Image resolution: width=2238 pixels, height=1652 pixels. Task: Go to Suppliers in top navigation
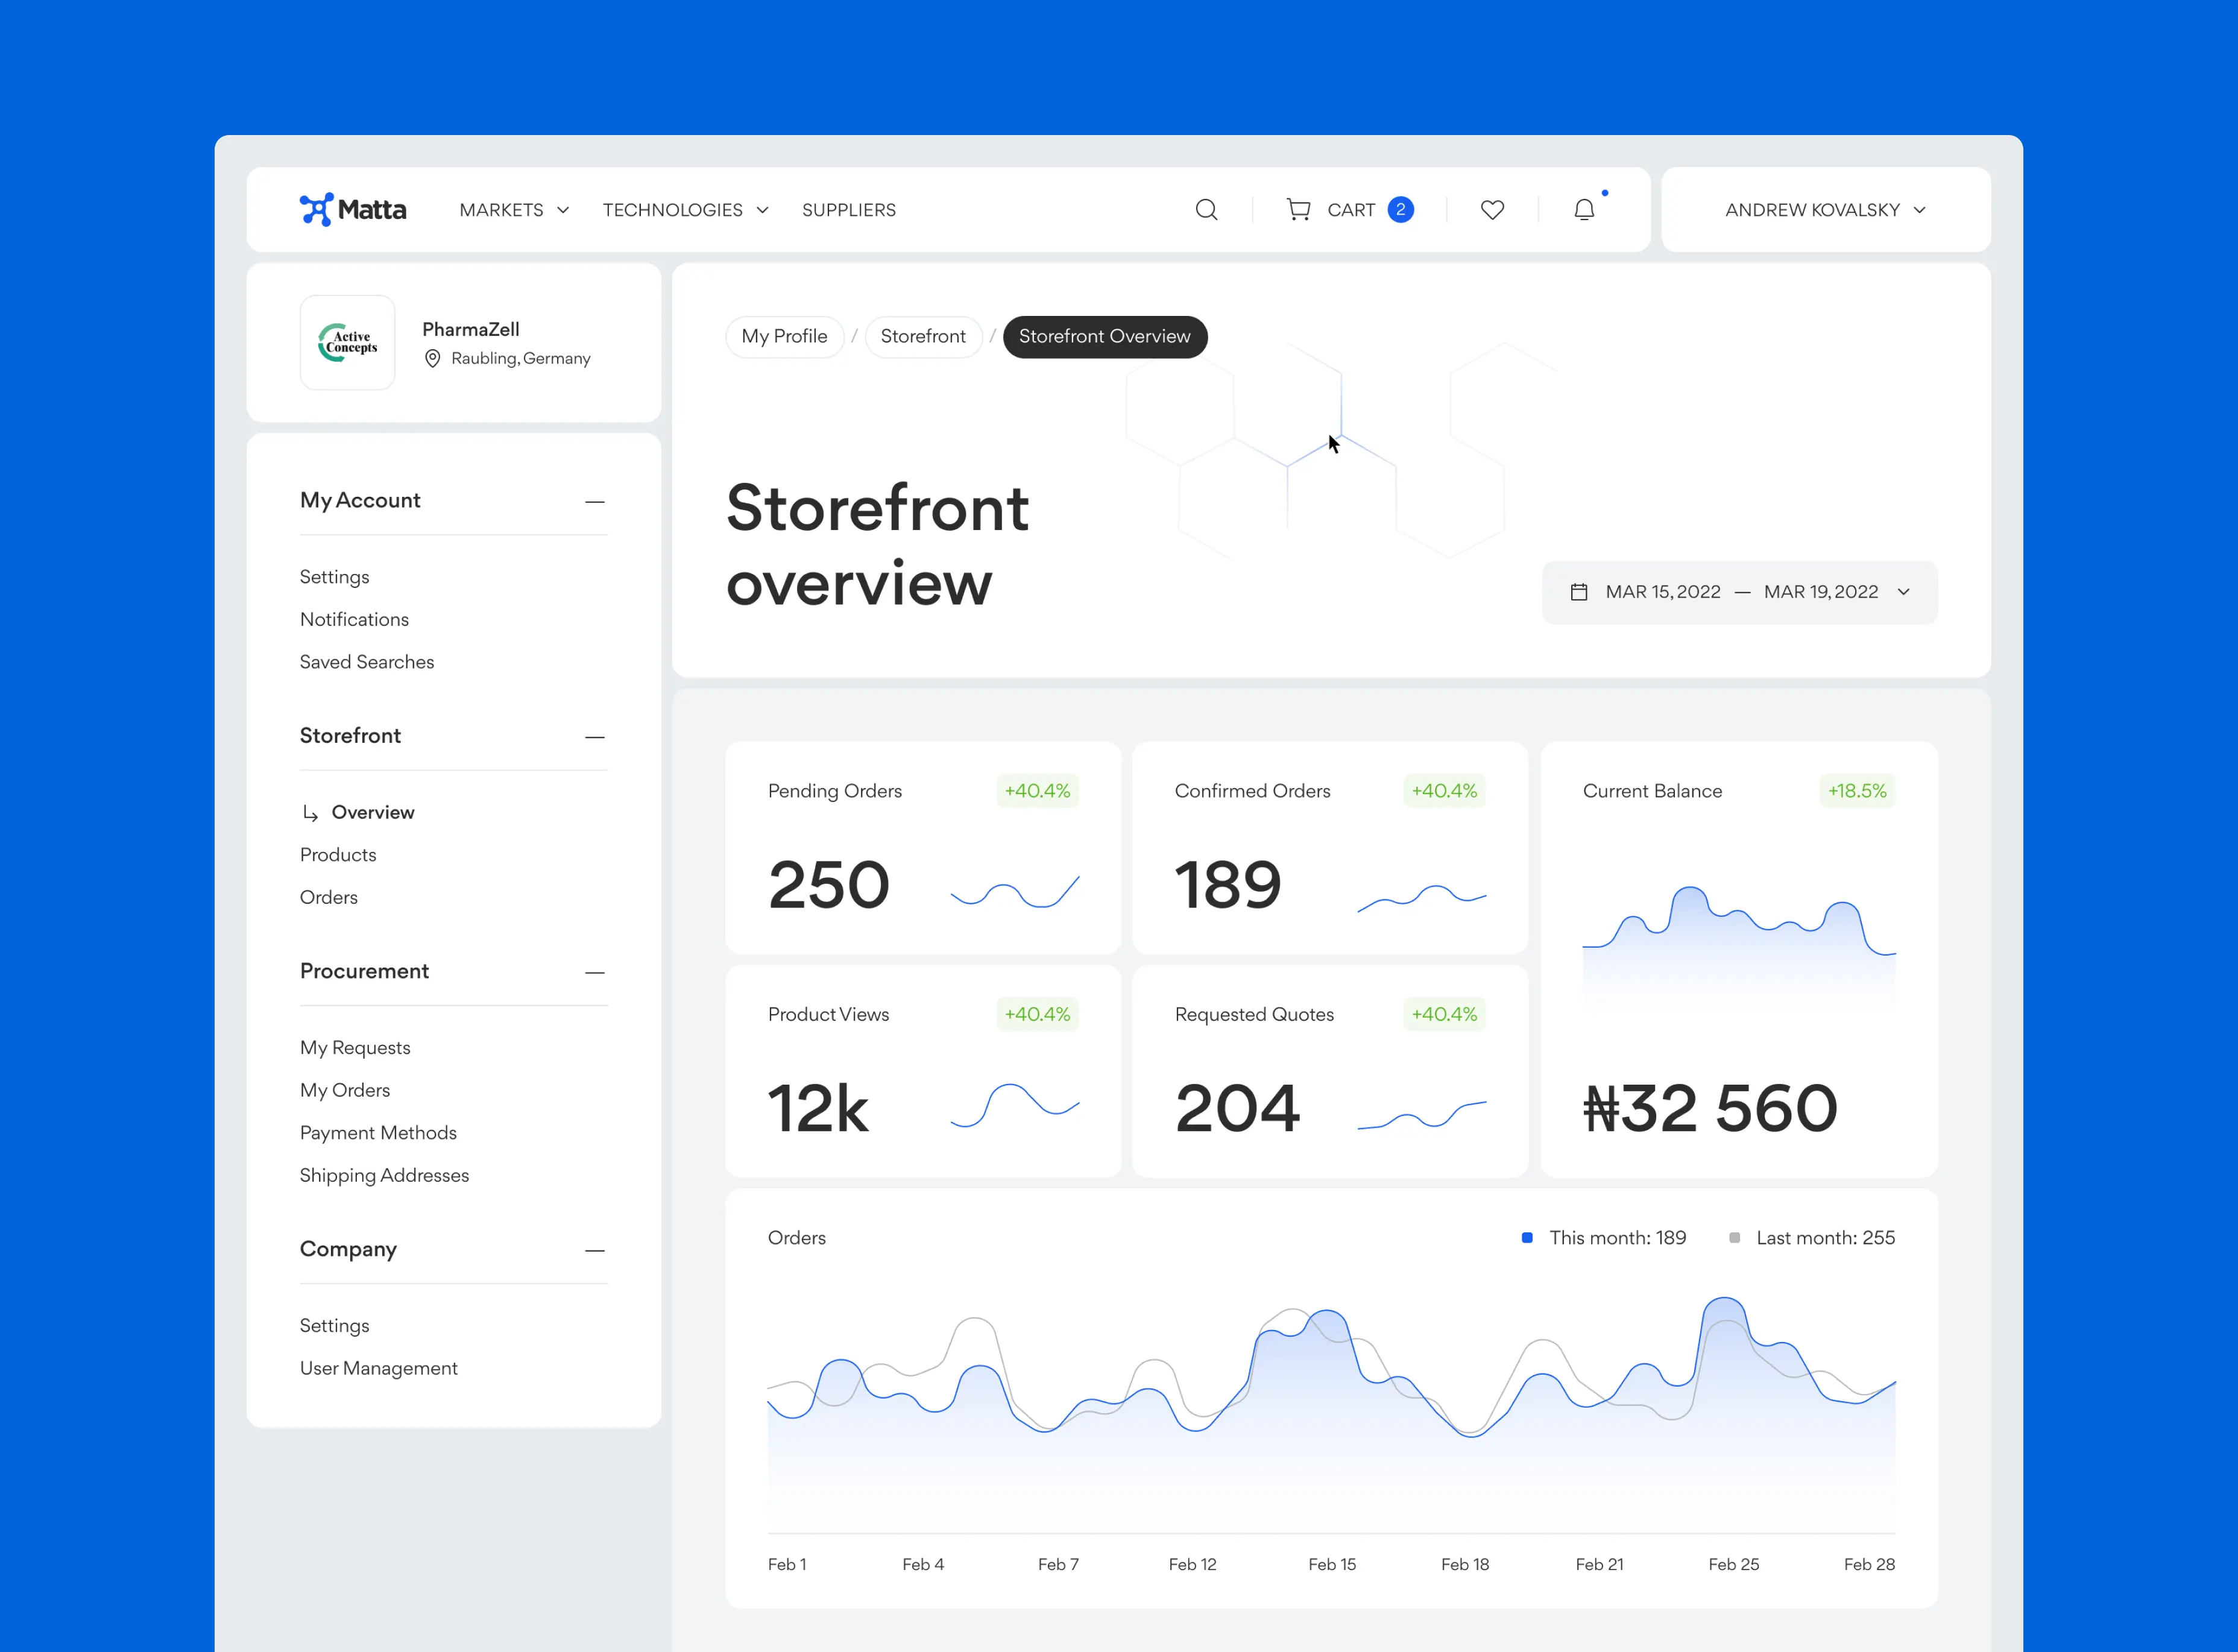[848, 210]
